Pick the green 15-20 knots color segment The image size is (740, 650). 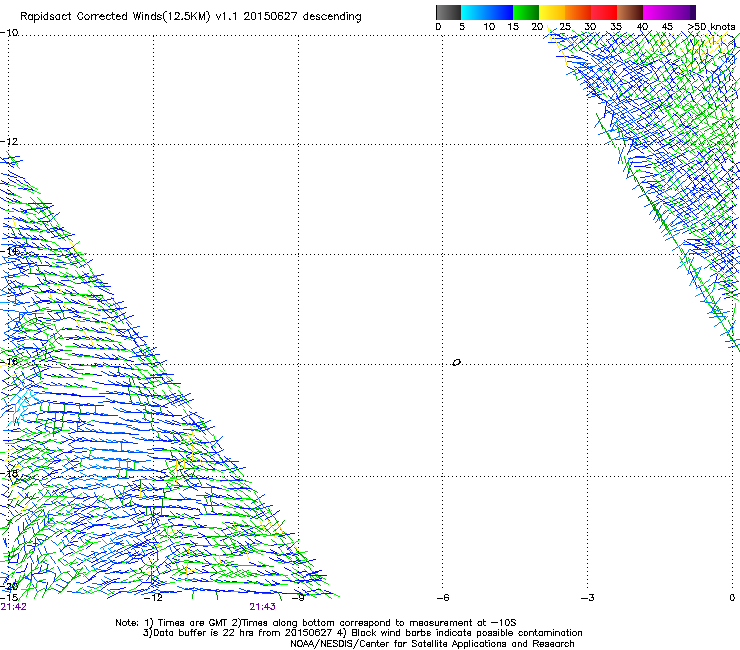coord(526,12)
